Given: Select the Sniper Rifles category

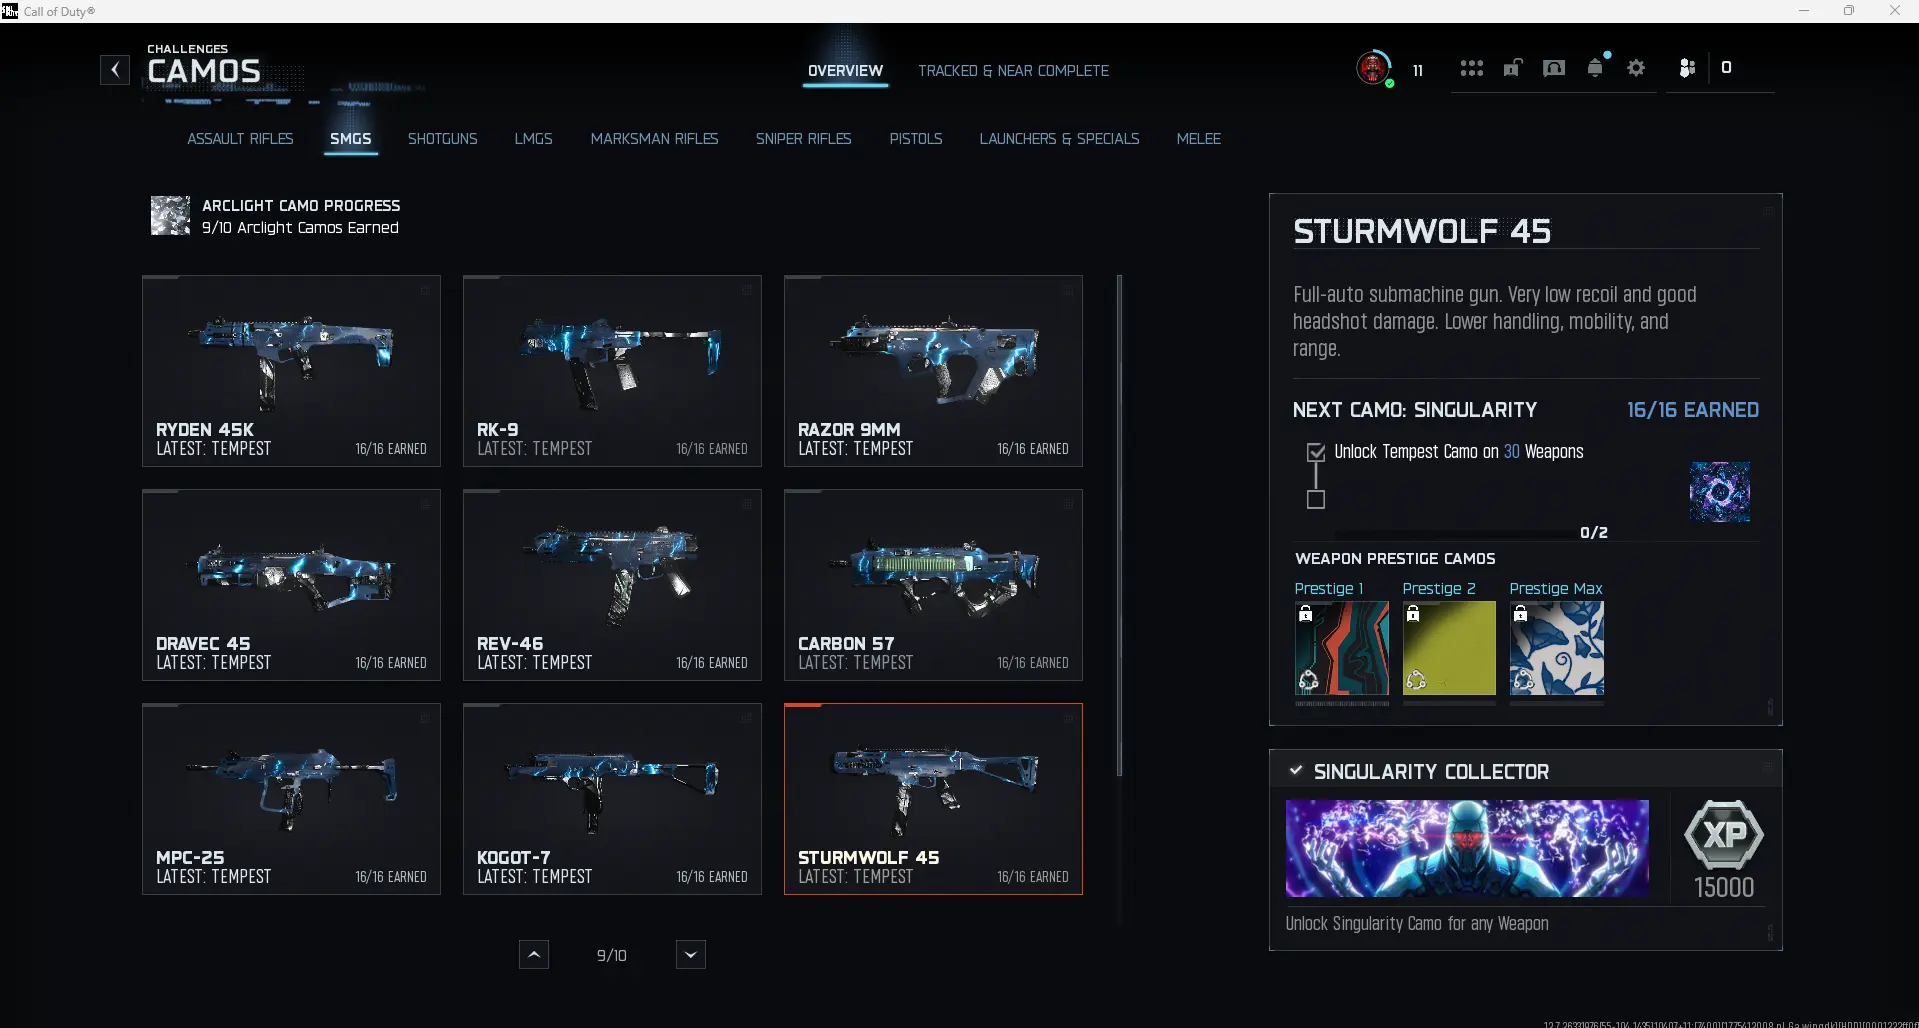Looking at the screenshot, I should (x=803, y=139).
